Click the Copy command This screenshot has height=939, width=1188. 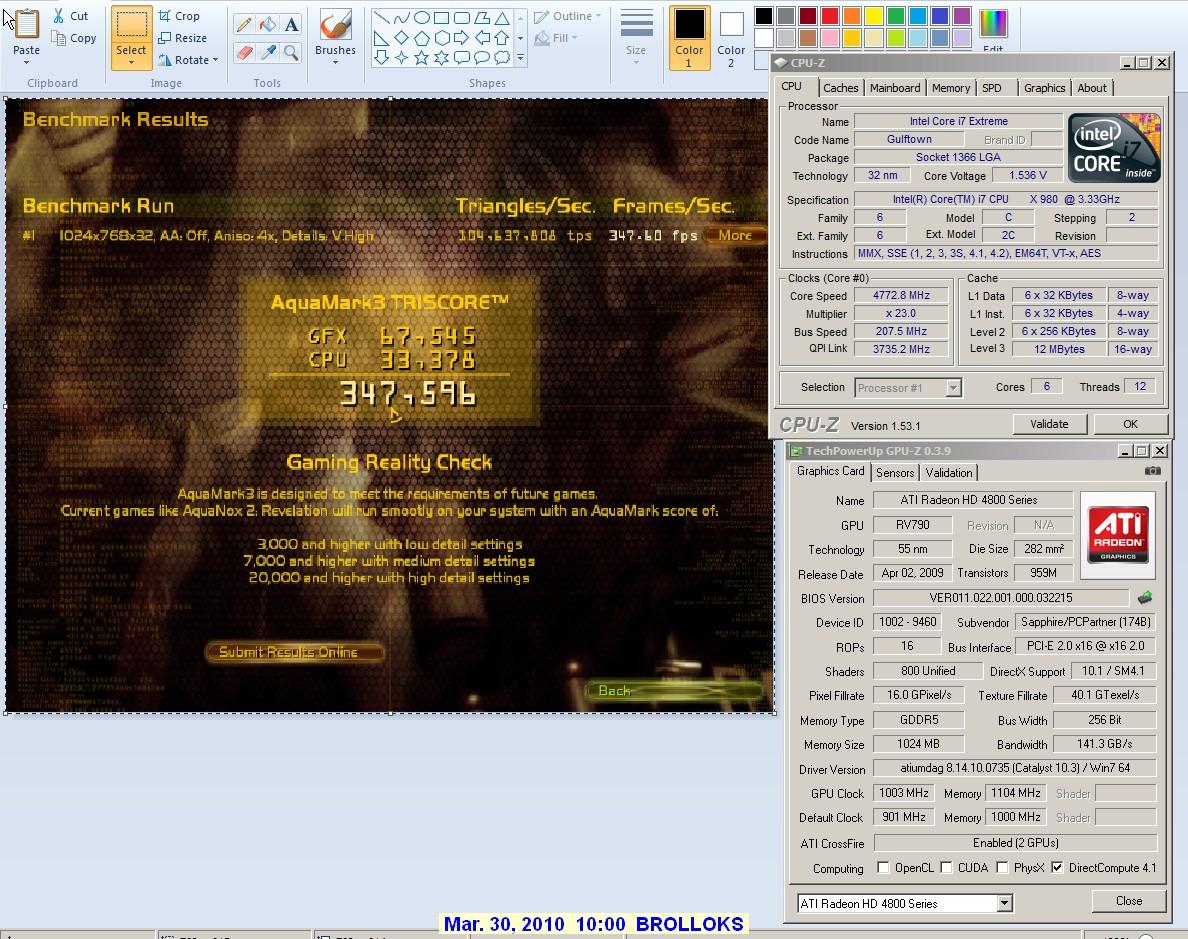pyautogui.click(x=74, y=38)
